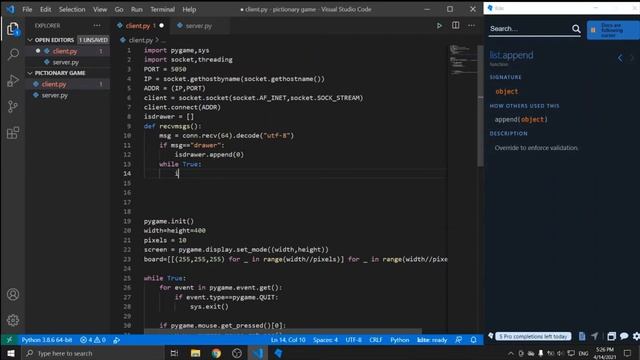Open client.py in Open Editors list
This screenshot has width=640, height=360.
click(x=65, y=51)
